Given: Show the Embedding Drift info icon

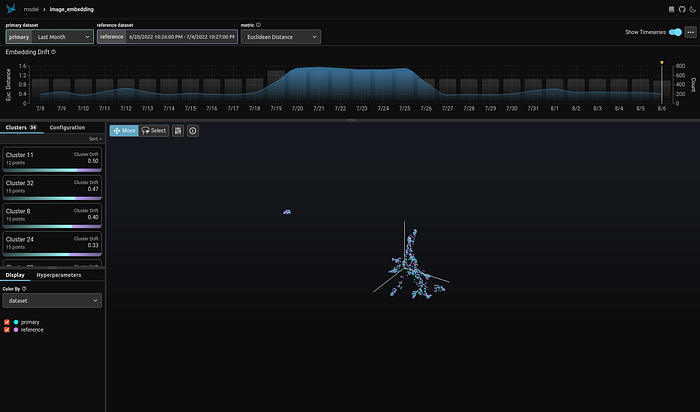Looking at the screenshot, I should [x=54, y=52].
